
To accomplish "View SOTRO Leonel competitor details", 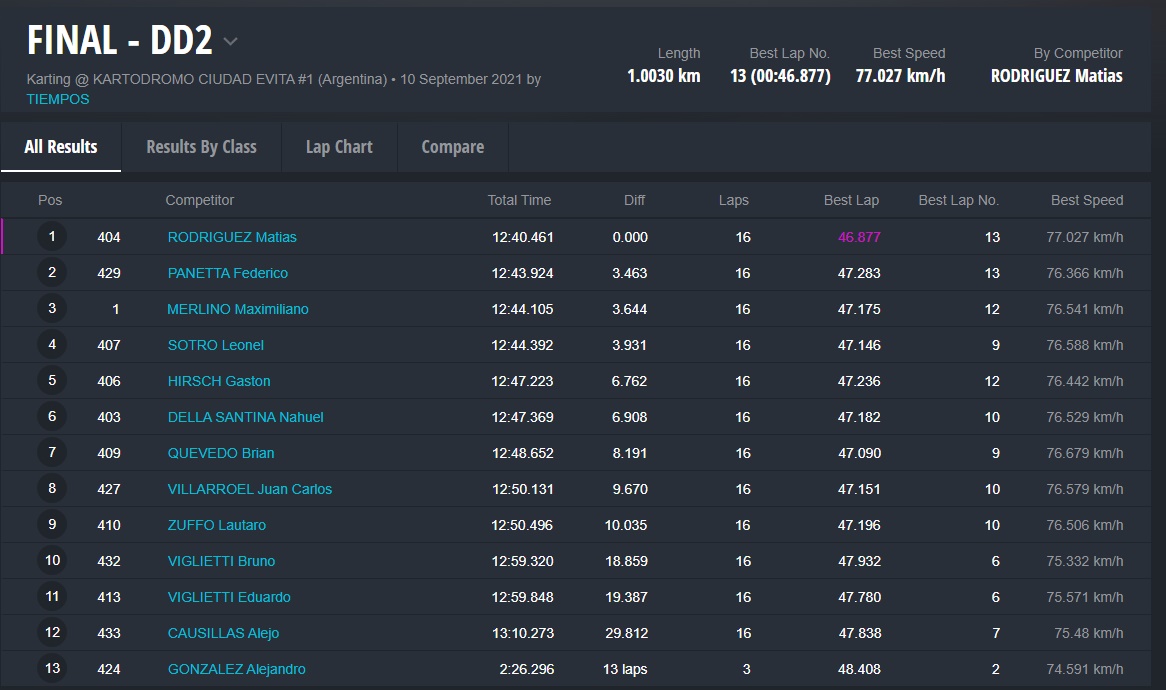I will click(x=216, y=345).
